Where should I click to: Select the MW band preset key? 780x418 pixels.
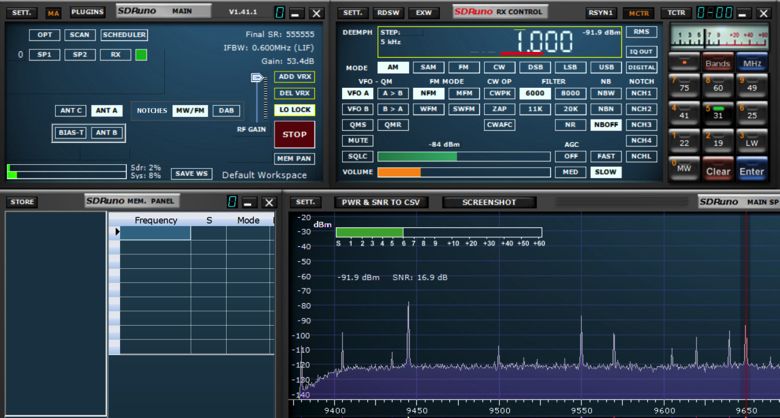(684, 169)
